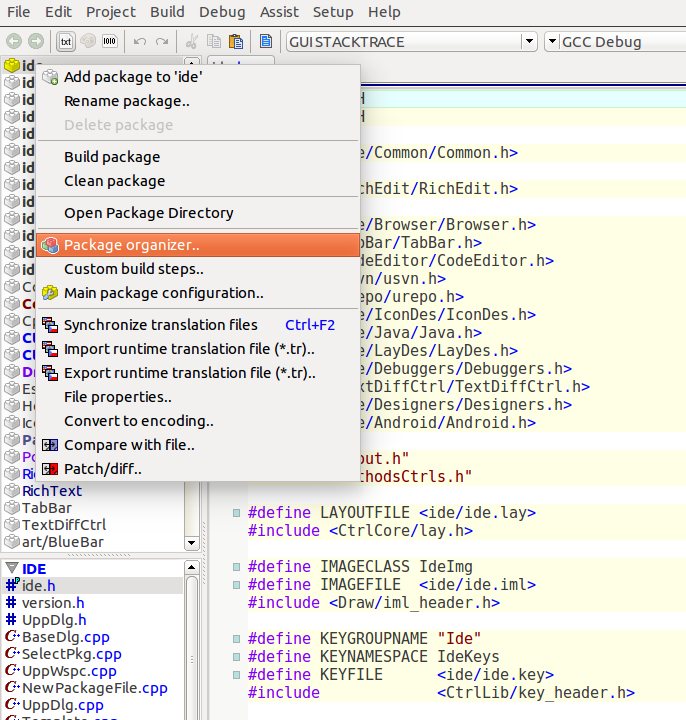This screenshot has width=686, height=720.
Task: Click the blue document icon in toolbar
Action: [x=266, y=41]
